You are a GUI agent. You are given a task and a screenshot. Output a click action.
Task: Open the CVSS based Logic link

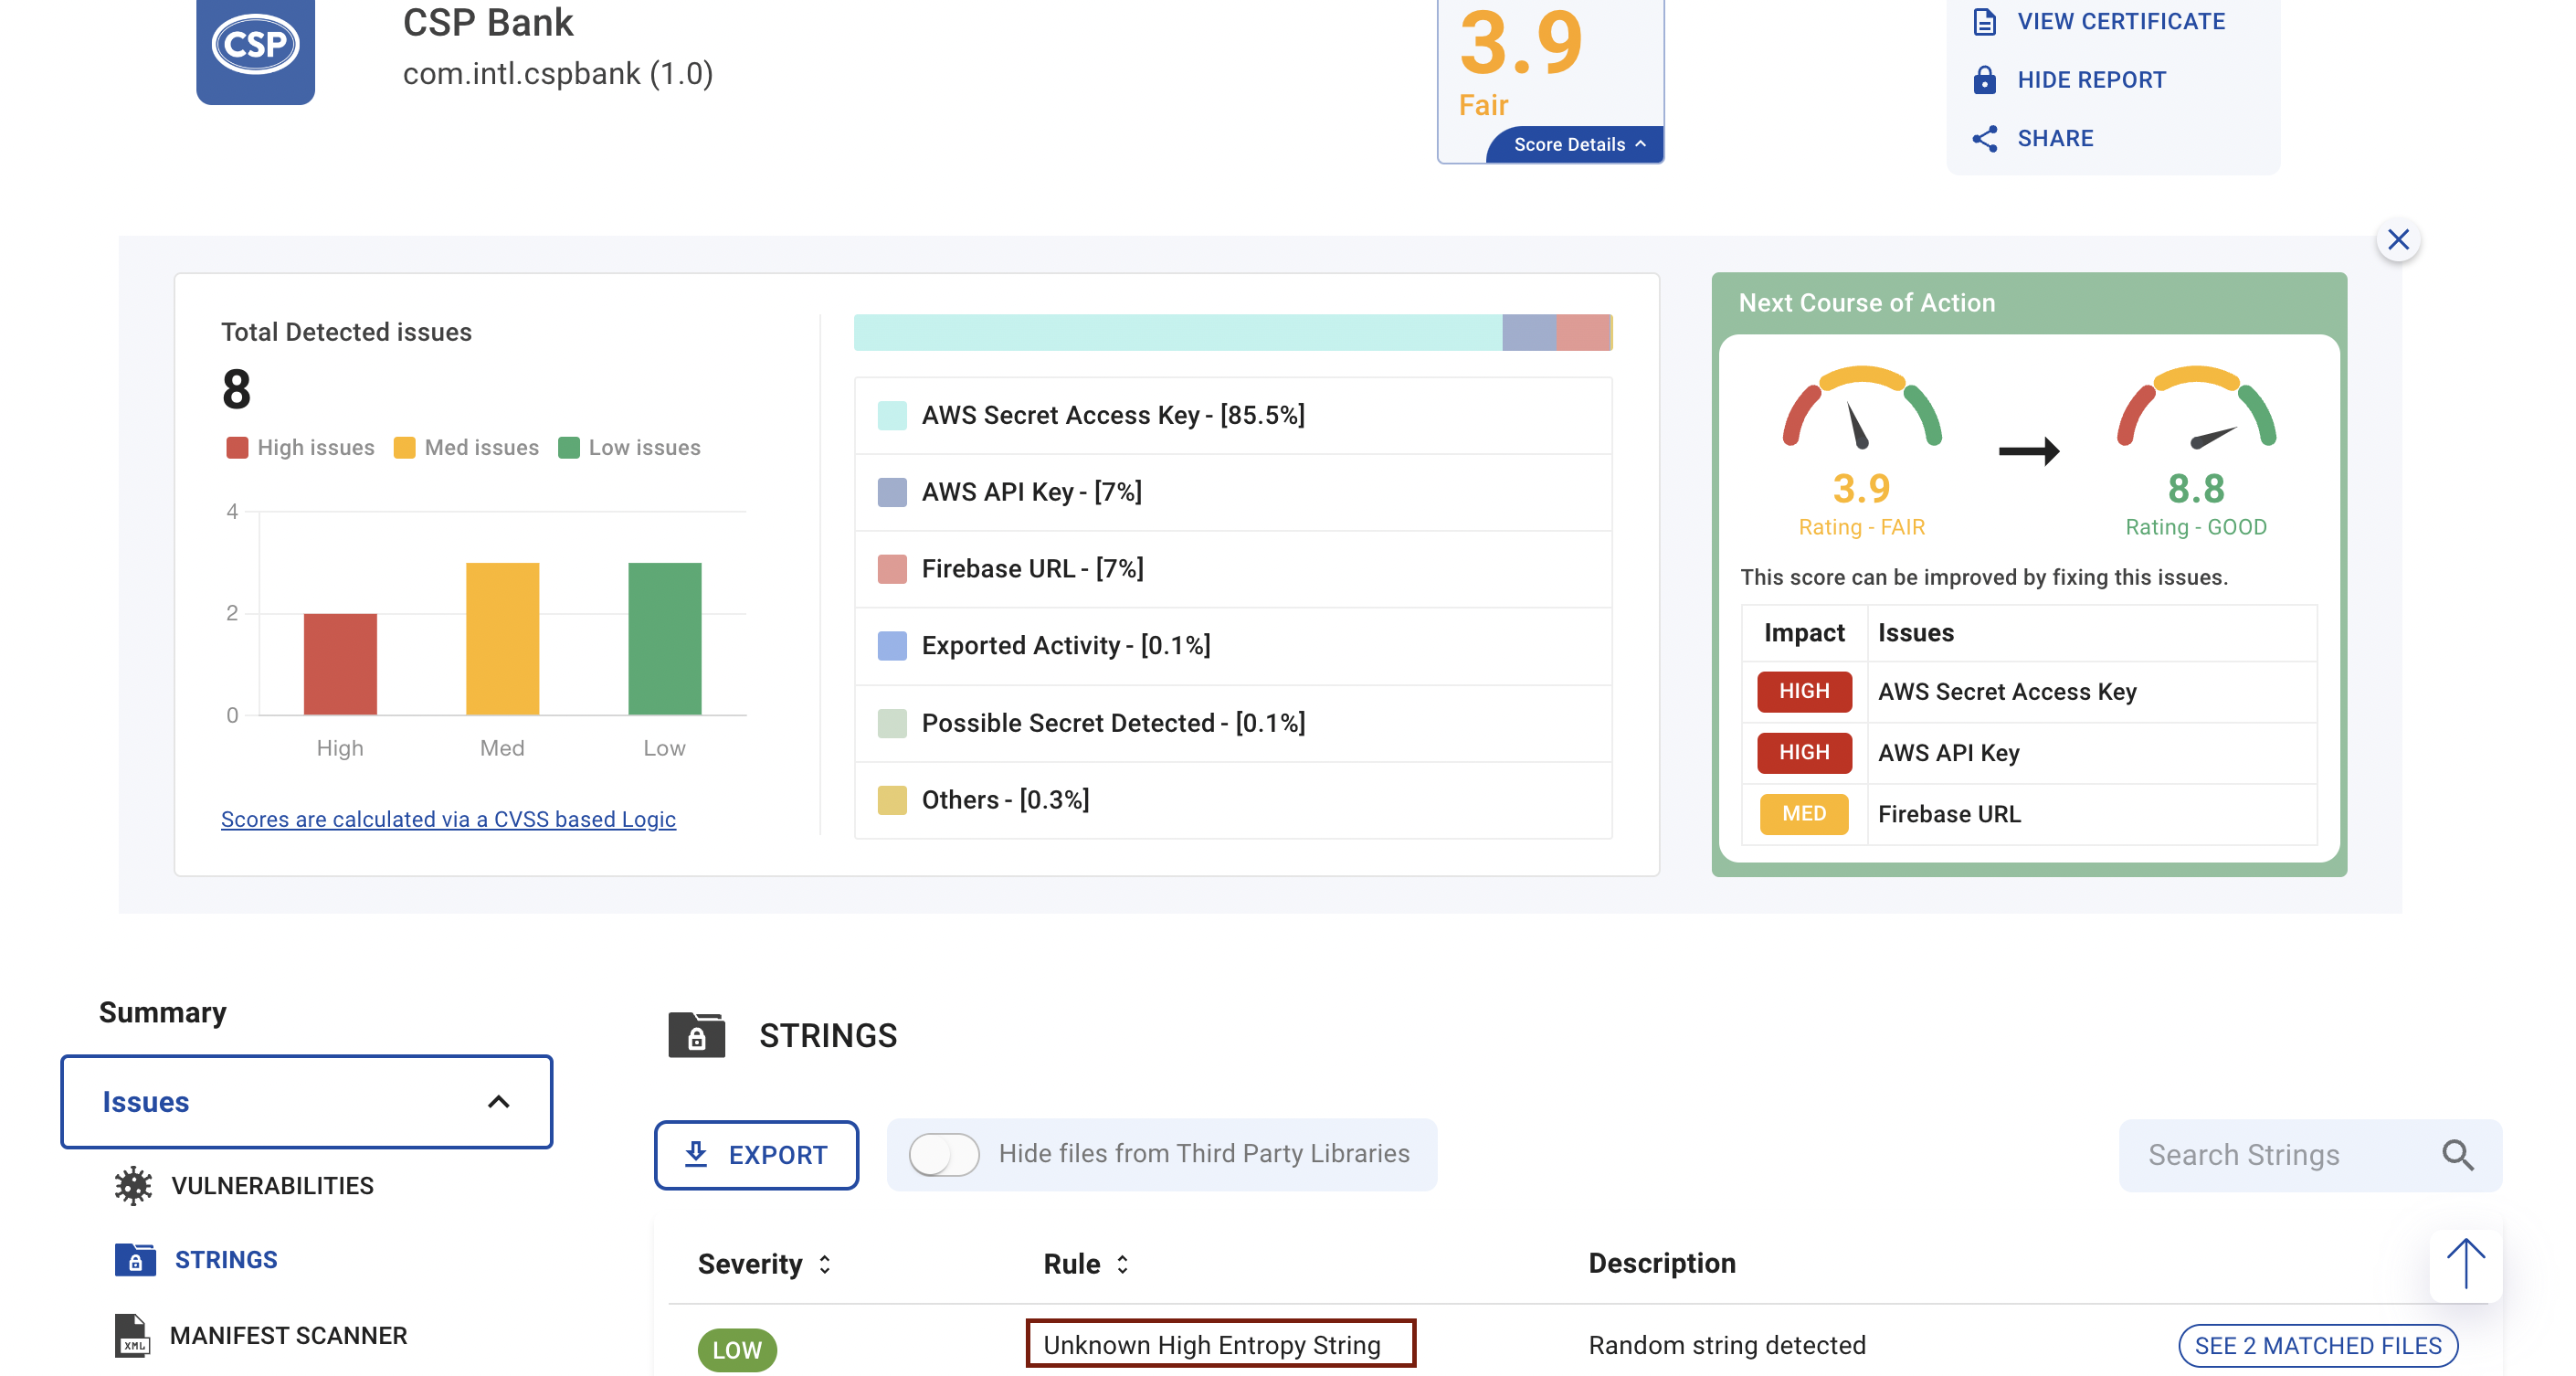click(448, 818)
